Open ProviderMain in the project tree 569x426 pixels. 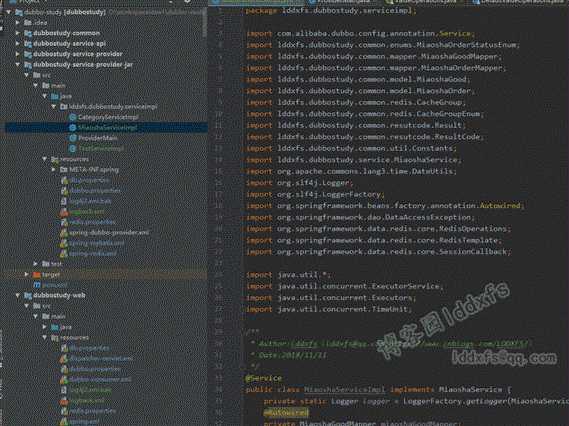(98, 138)
